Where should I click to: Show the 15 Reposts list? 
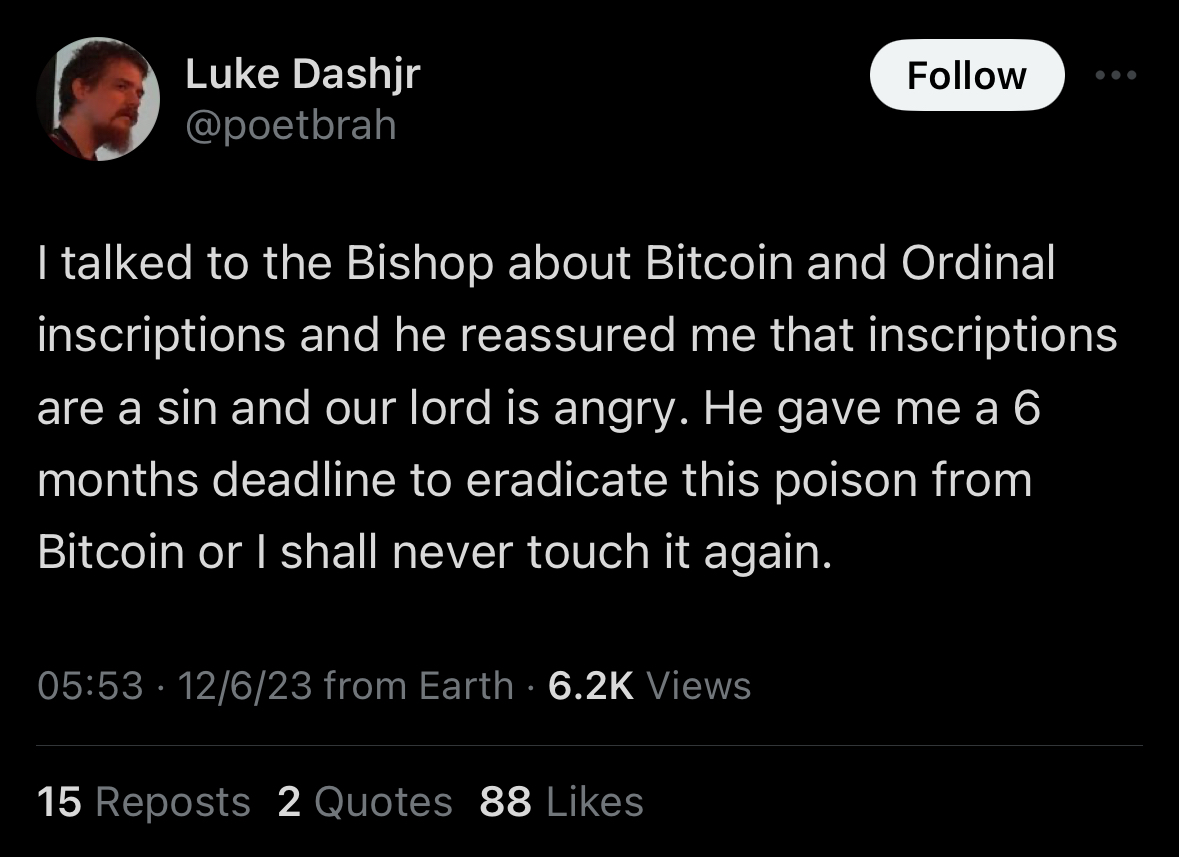click(144, 802)
